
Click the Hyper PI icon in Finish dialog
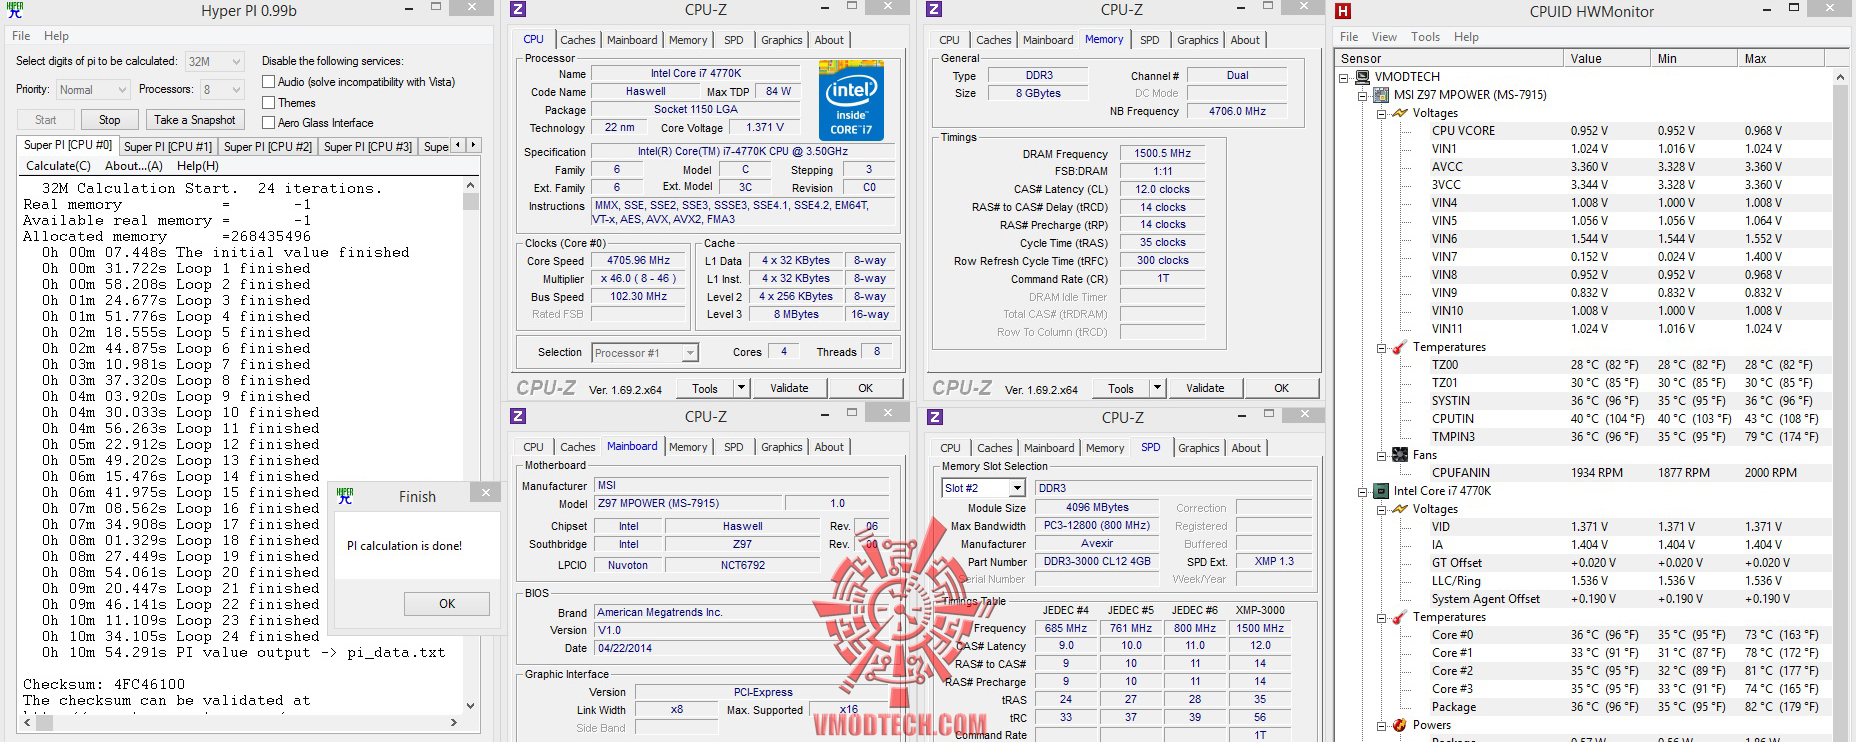coord(345,496)
